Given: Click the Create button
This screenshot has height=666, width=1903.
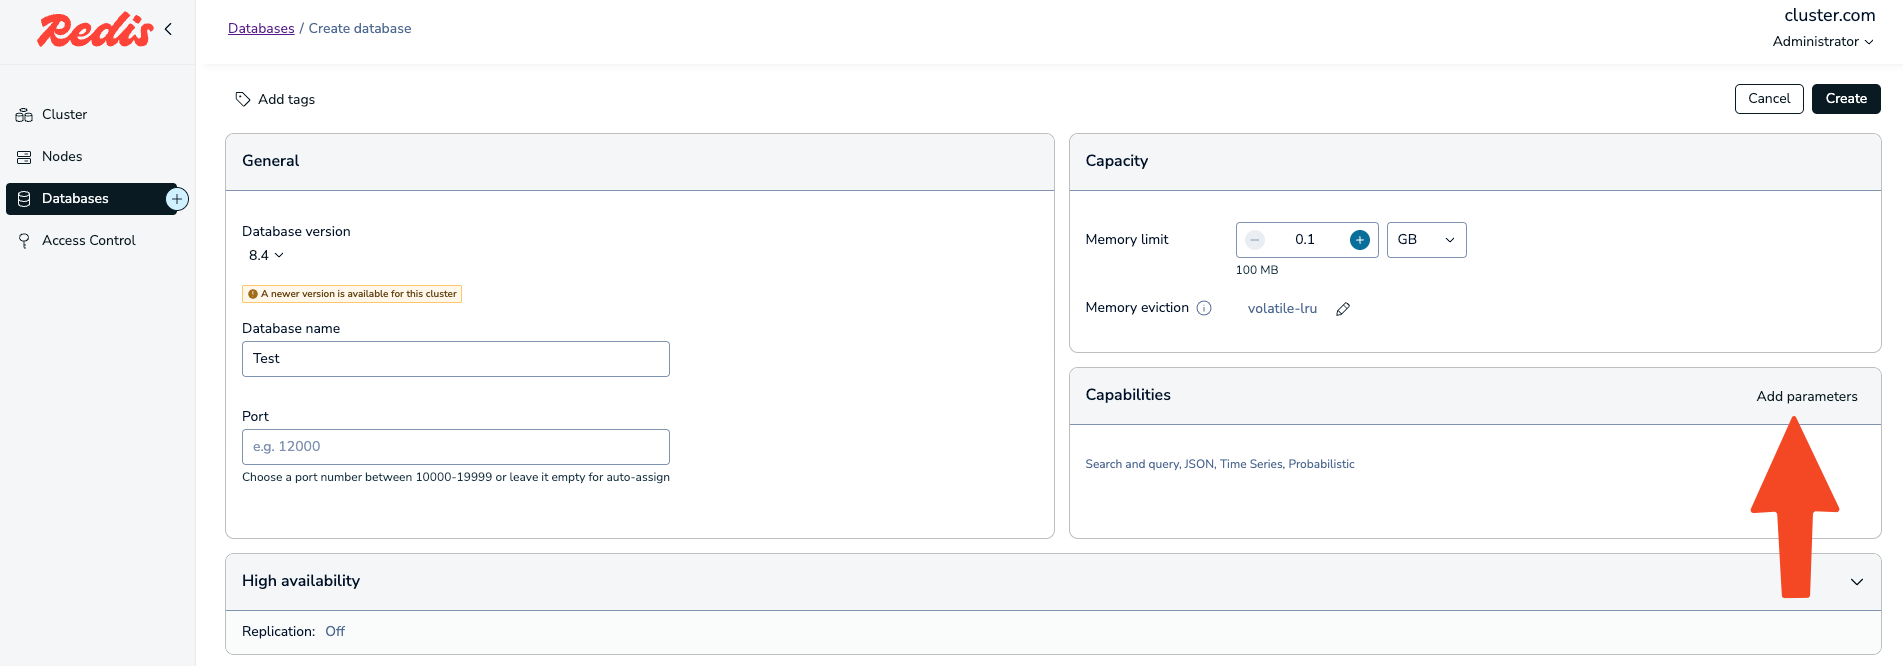Looking at the screenshot, I should point(1845,99).
